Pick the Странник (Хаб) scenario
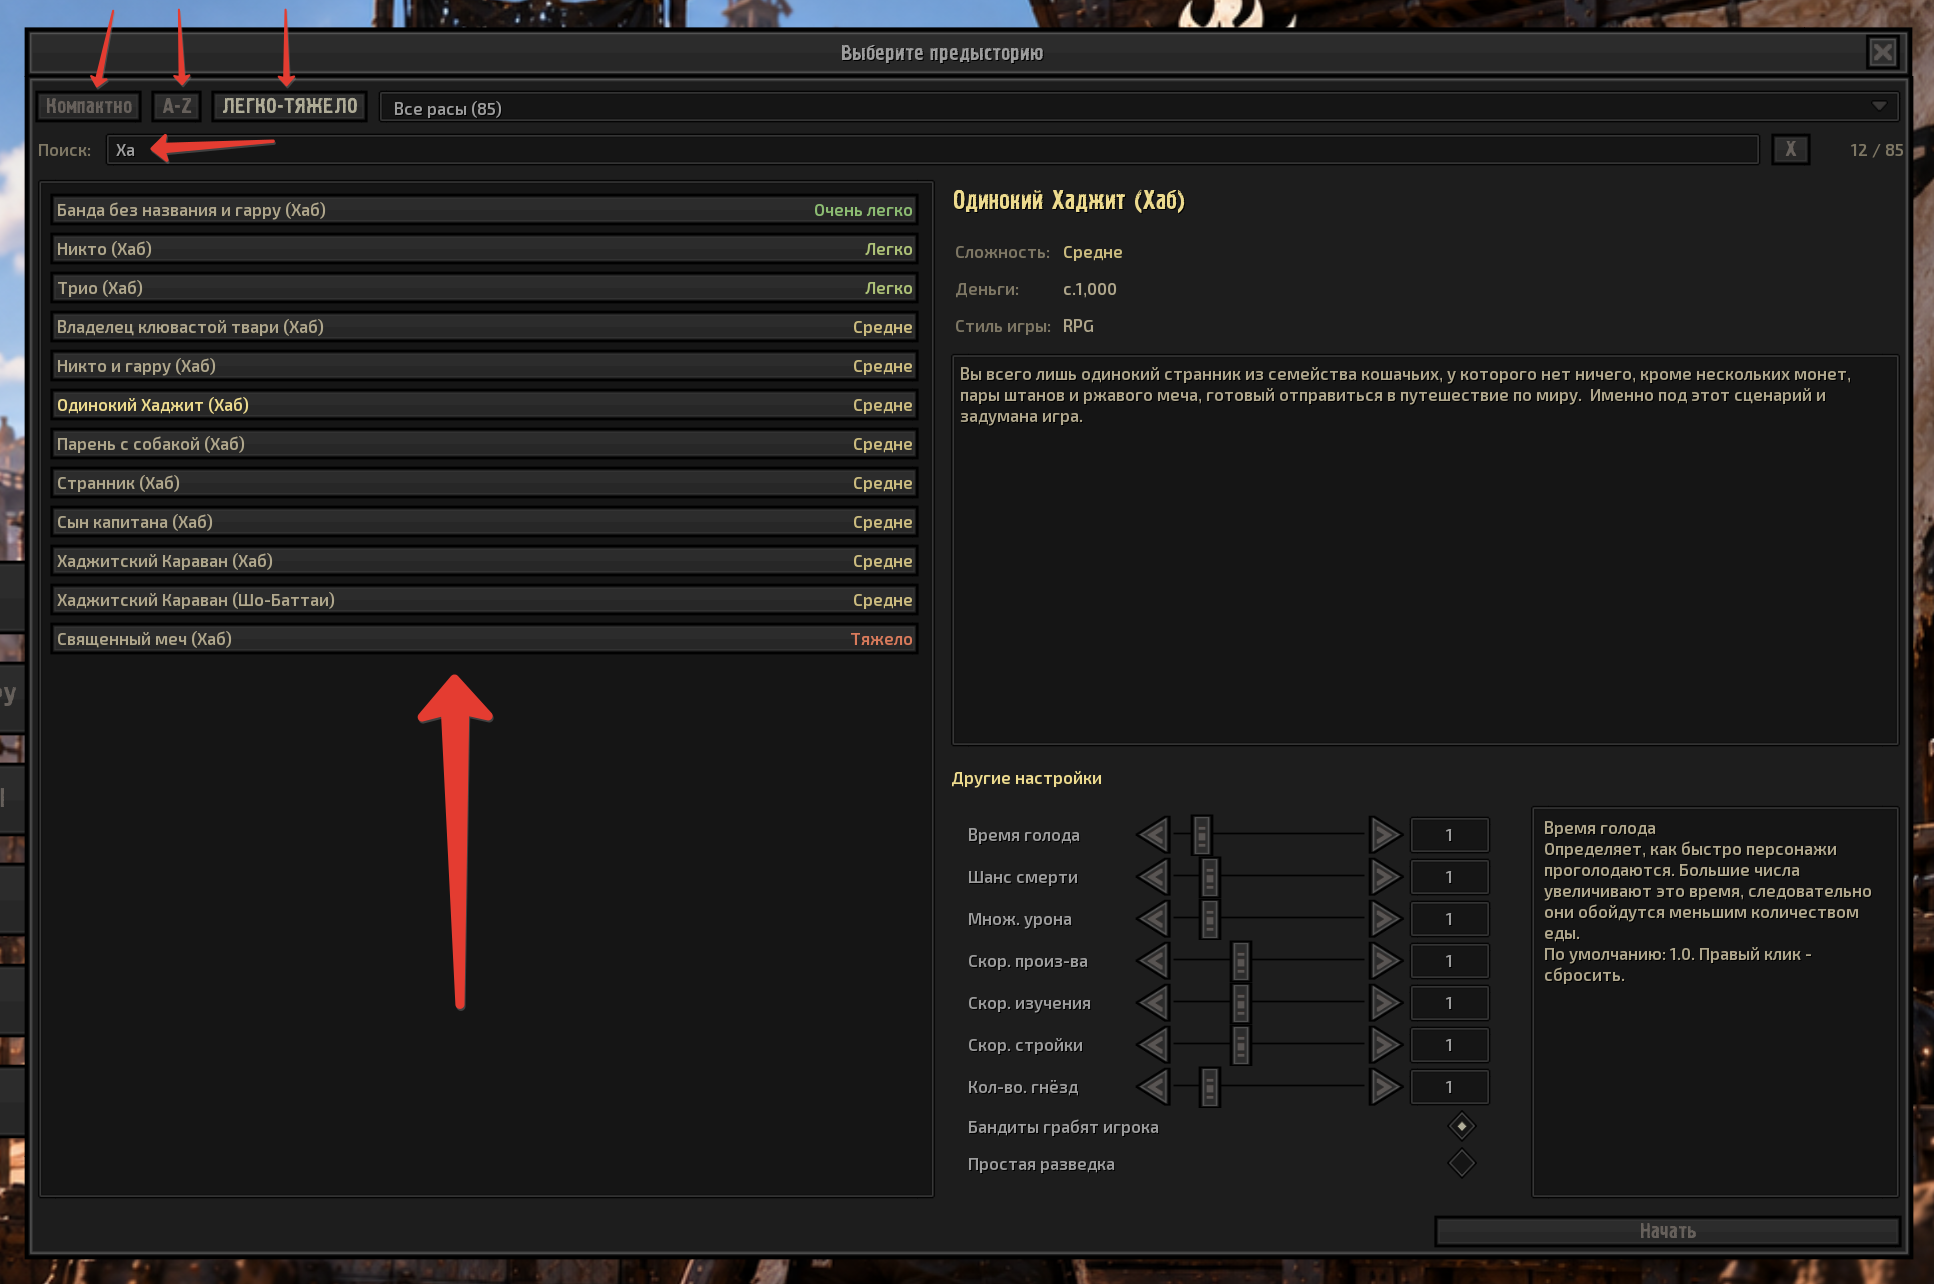This screenshot has height=1284, width=1934. click(484, 483)
